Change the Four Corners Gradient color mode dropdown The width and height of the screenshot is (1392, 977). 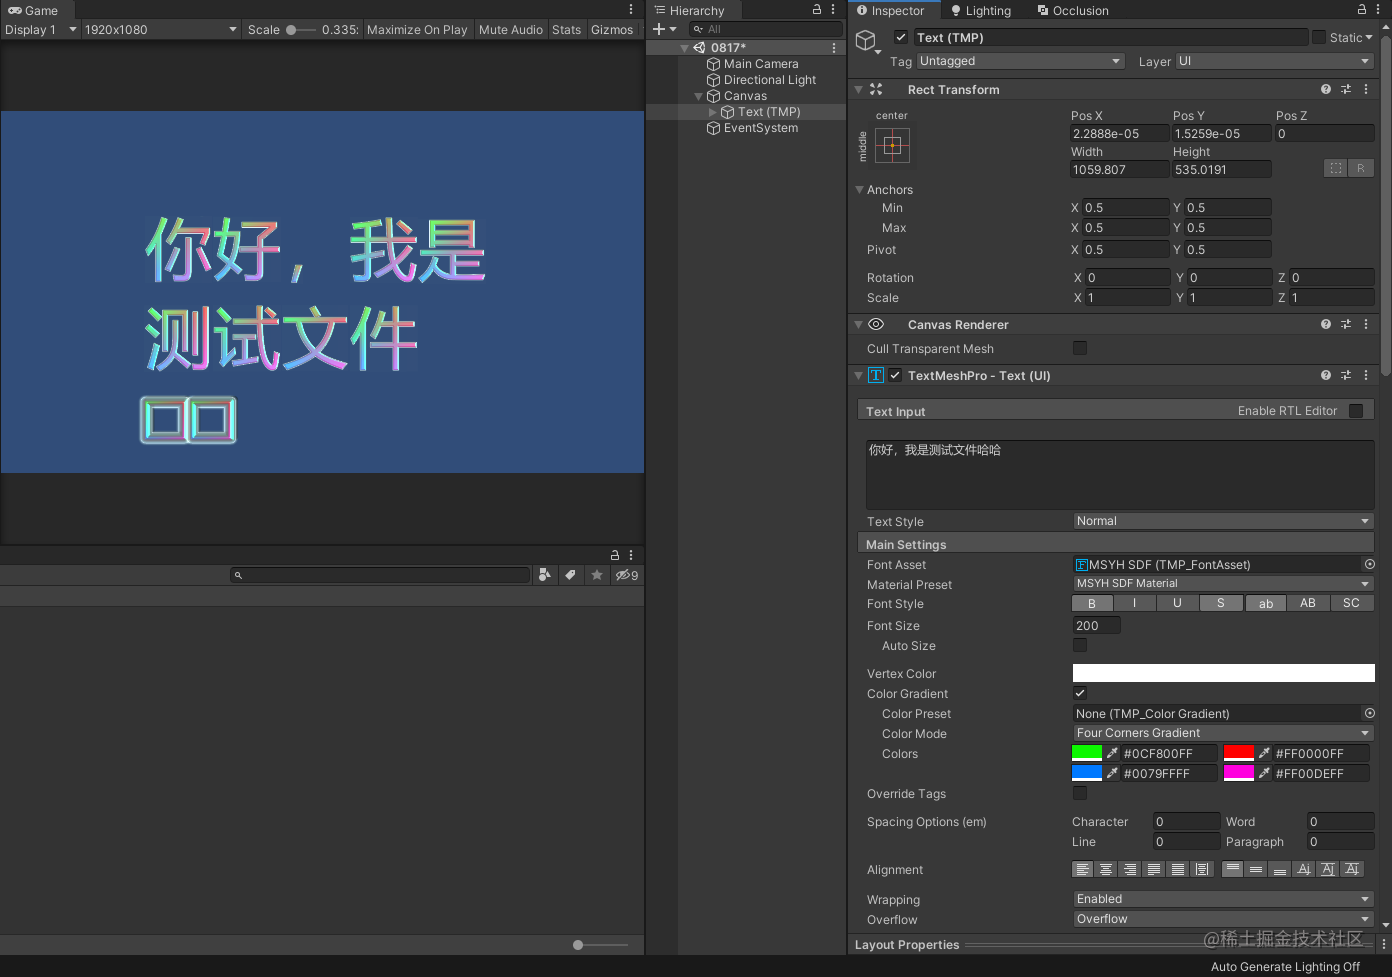pos(1222,733)
